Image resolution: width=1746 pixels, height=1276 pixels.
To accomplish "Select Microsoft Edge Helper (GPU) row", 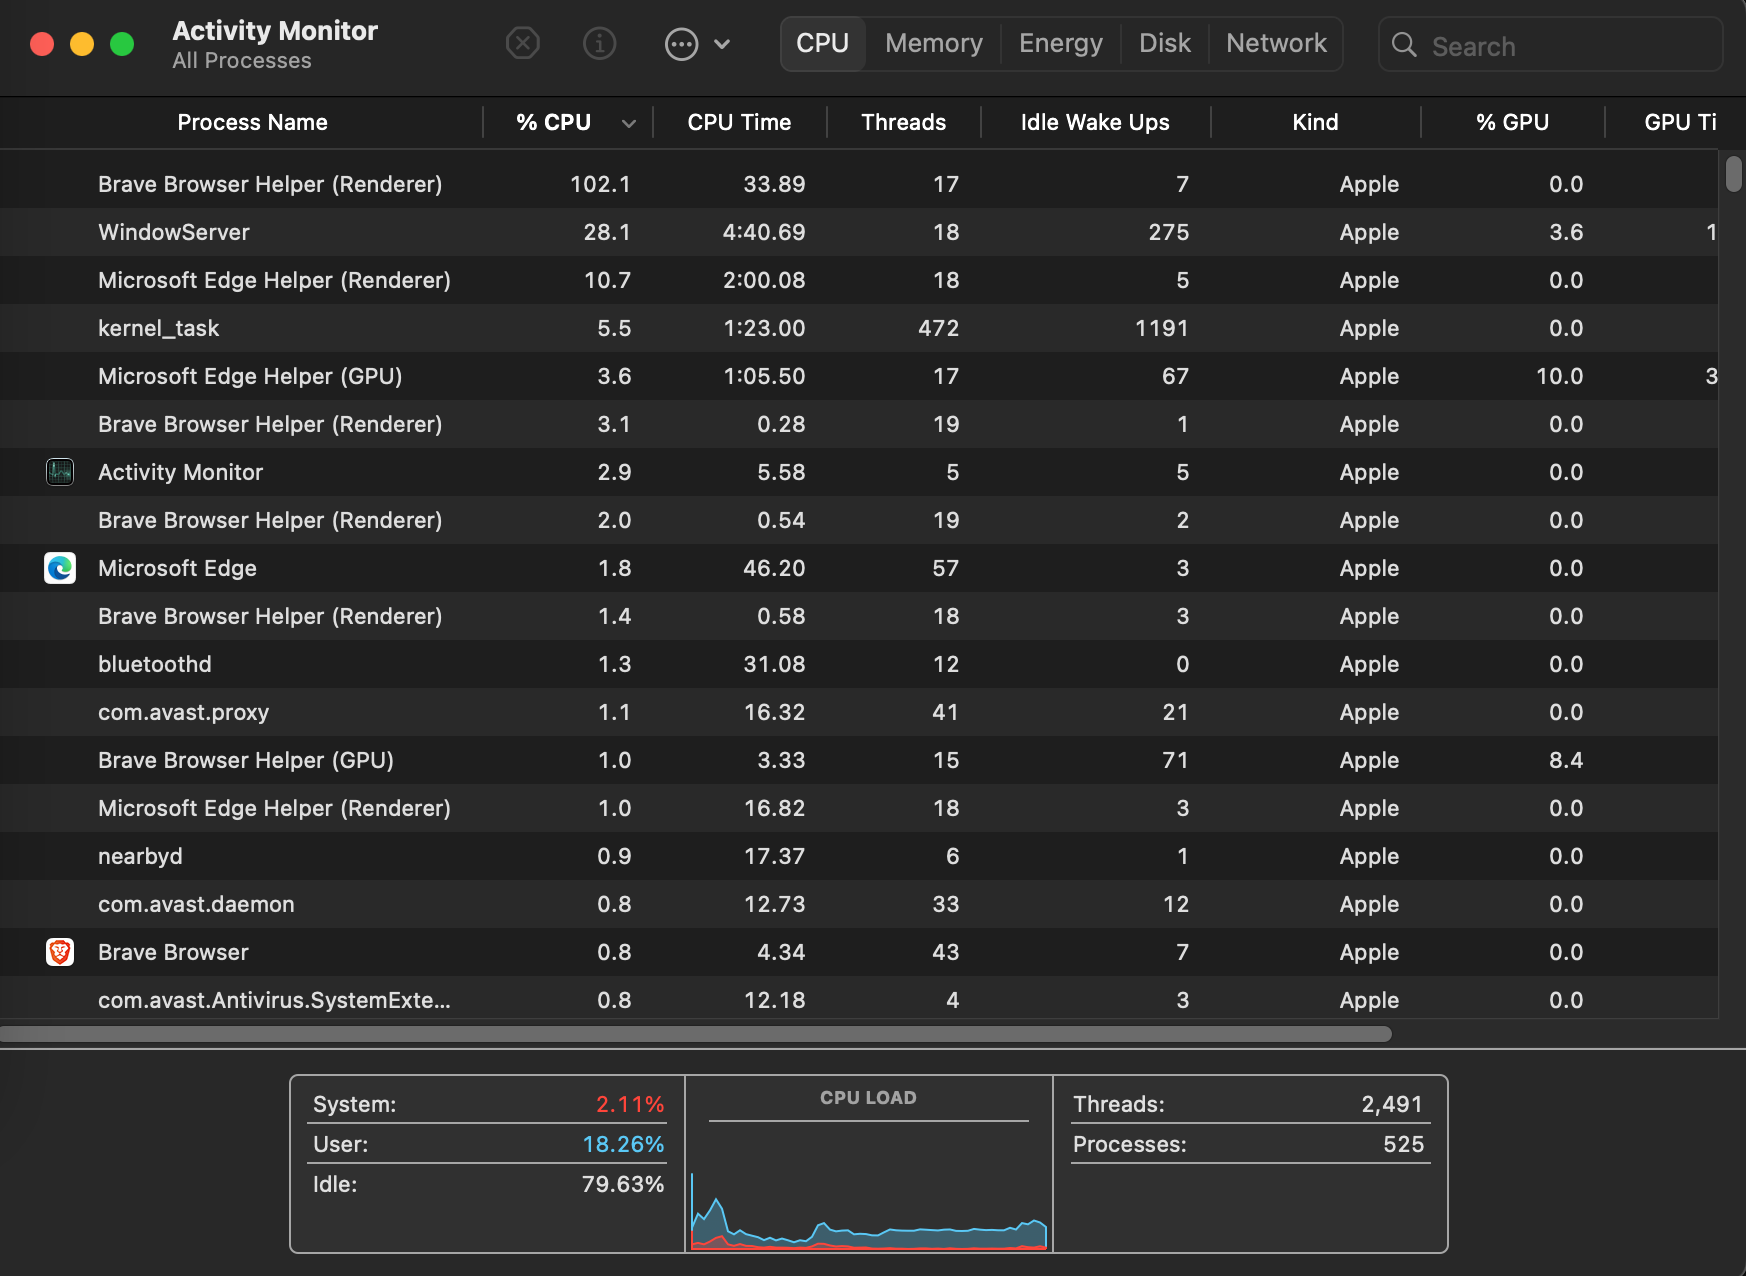I will (x=859, y=376).
